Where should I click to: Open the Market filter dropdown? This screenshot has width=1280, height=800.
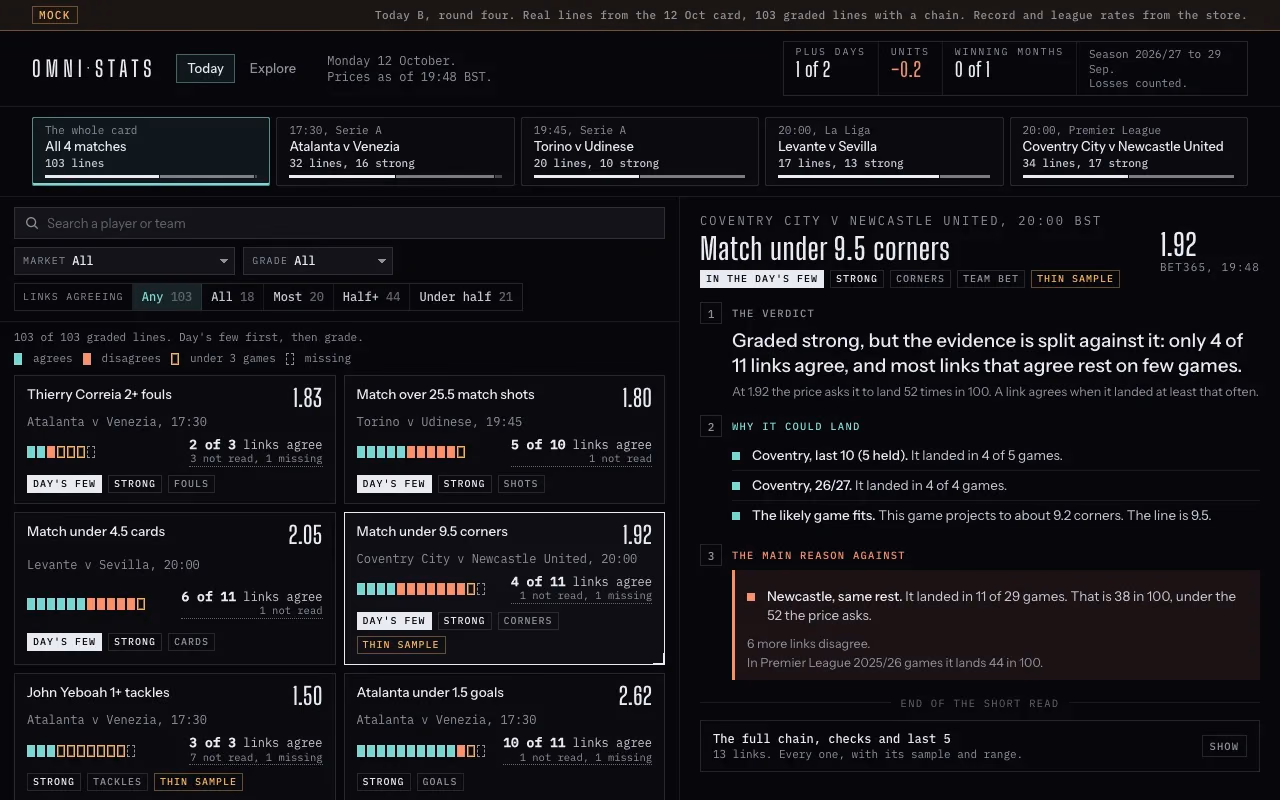(124, 261)
